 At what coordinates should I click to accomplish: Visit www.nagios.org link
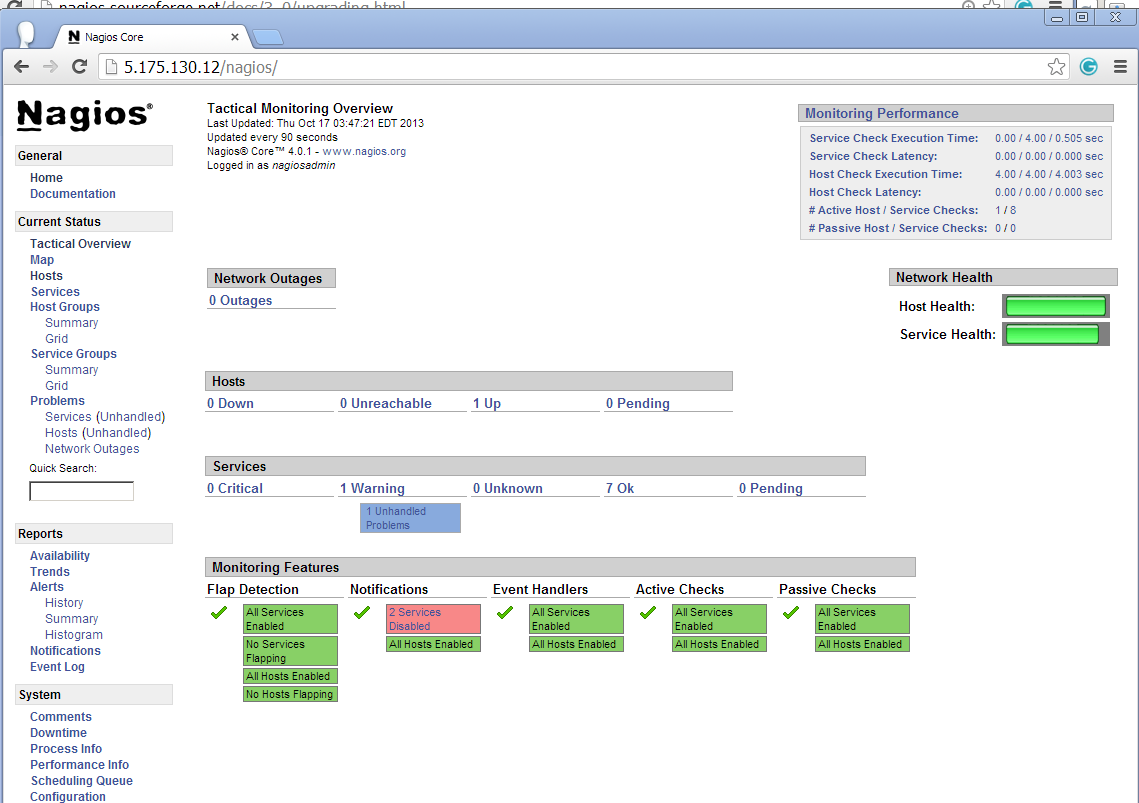[x=364, y=152]
